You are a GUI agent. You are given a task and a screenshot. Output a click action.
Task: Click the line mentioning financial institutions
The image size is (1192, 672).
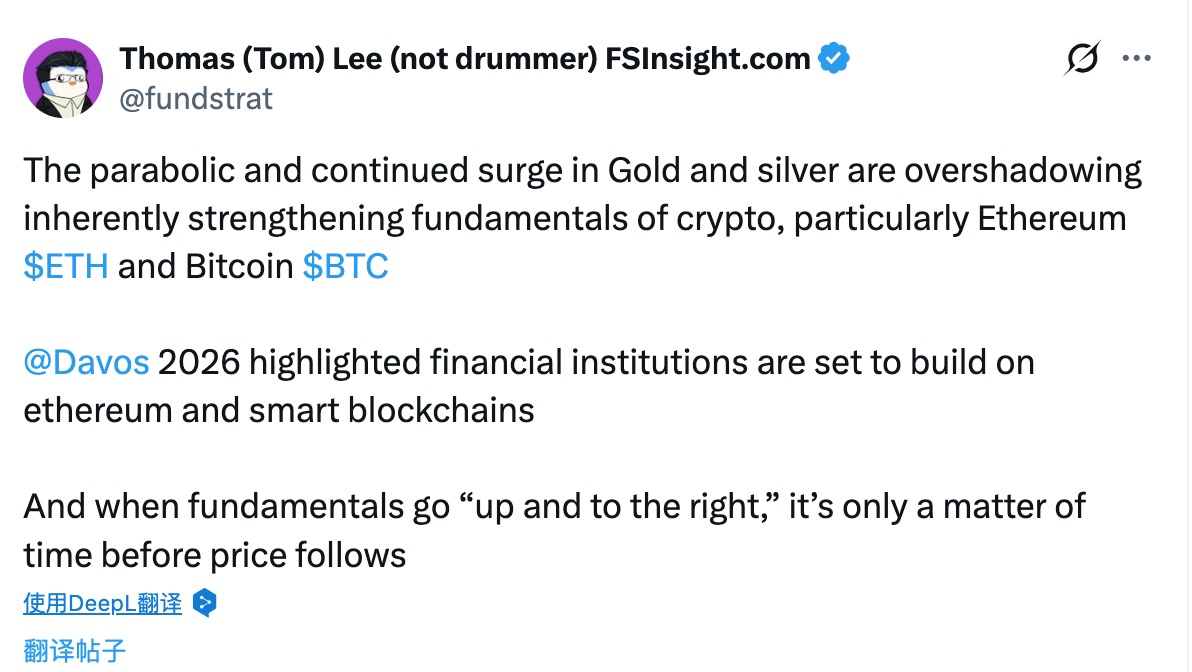tap(592, 362)
